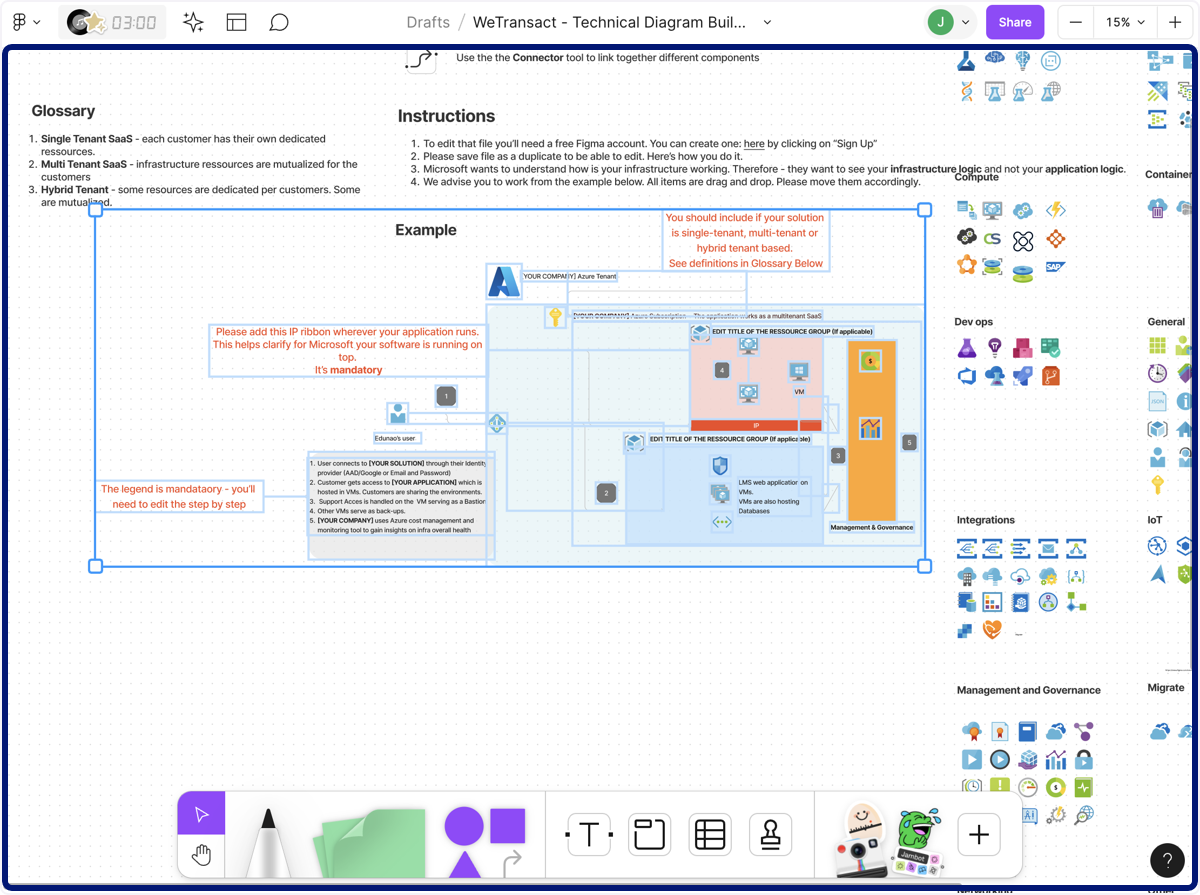Open the Help question mark button

pos(1167,860)
